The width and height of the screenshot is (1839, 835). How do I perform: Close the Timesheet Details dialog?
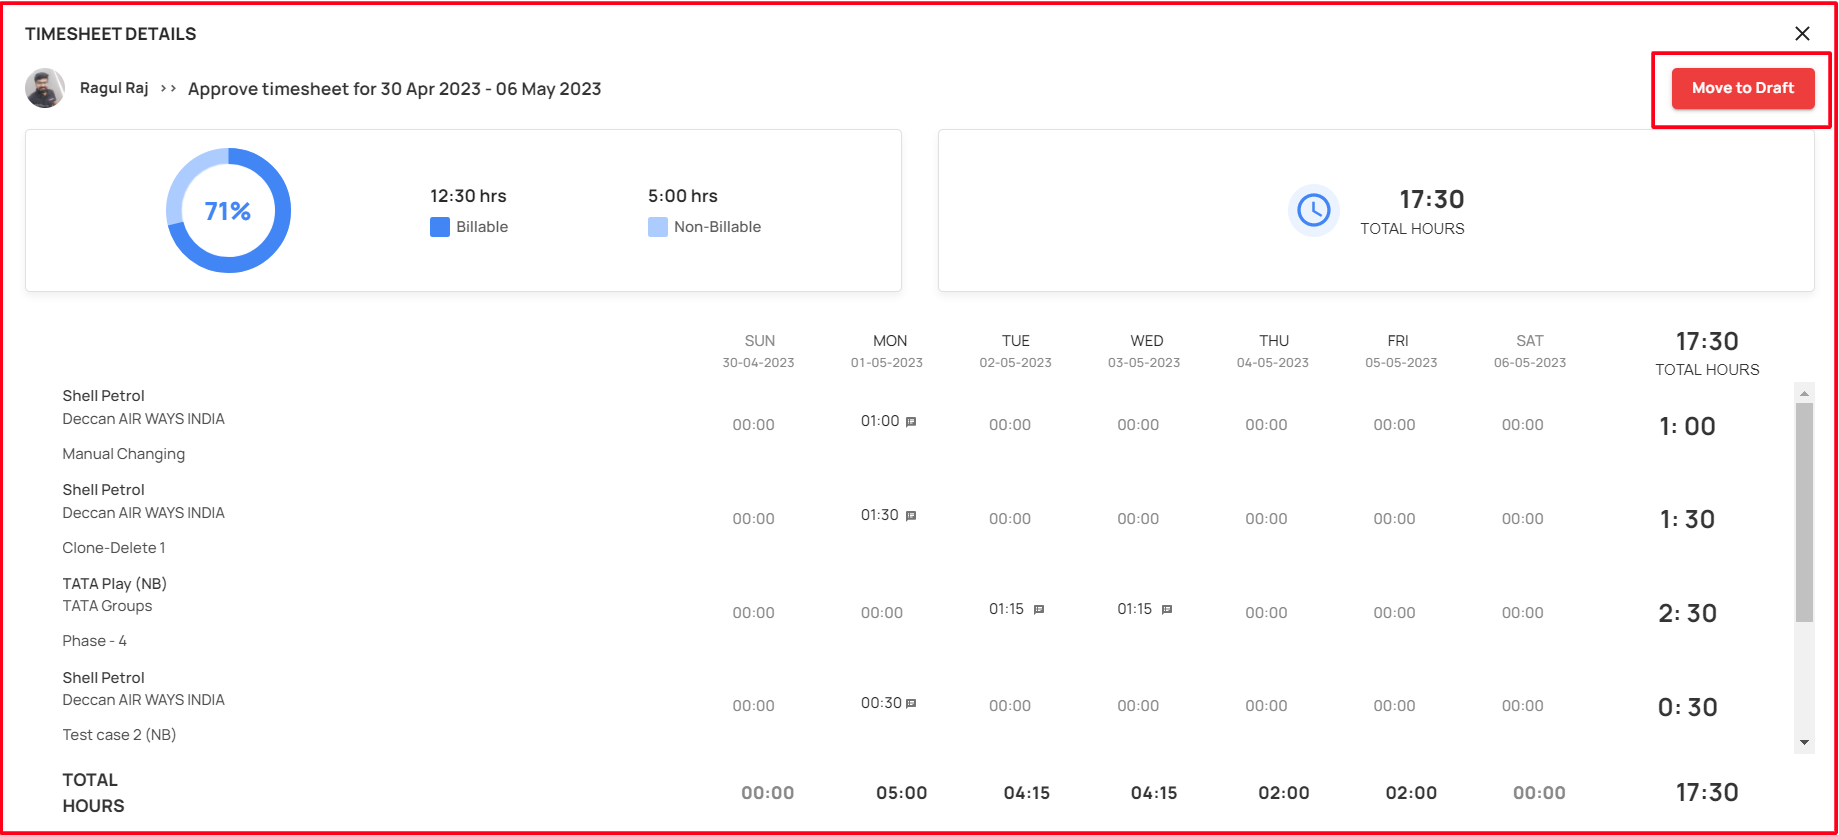pos(1802,34)
